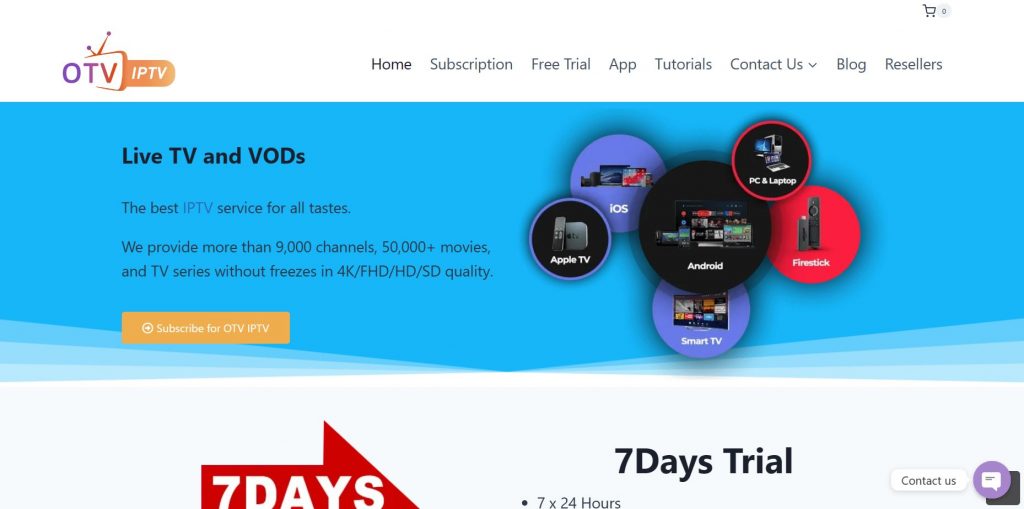Pick the PC & Laptop circle

coord(771,160)
